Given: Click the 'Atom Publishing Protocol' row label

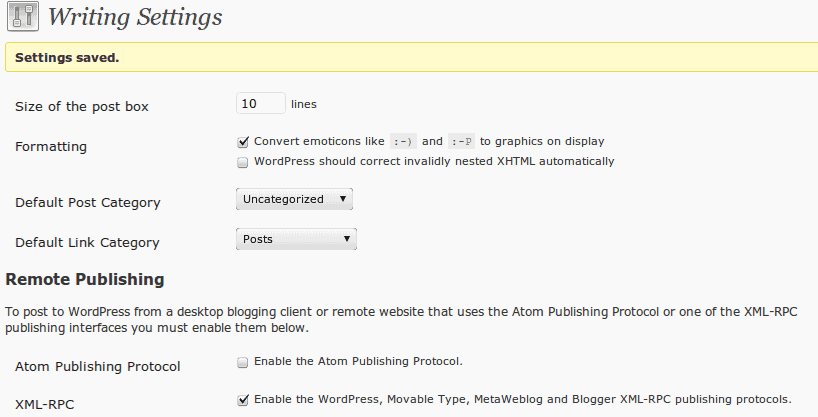Looking at the screenshot, I should pos(98,366).
